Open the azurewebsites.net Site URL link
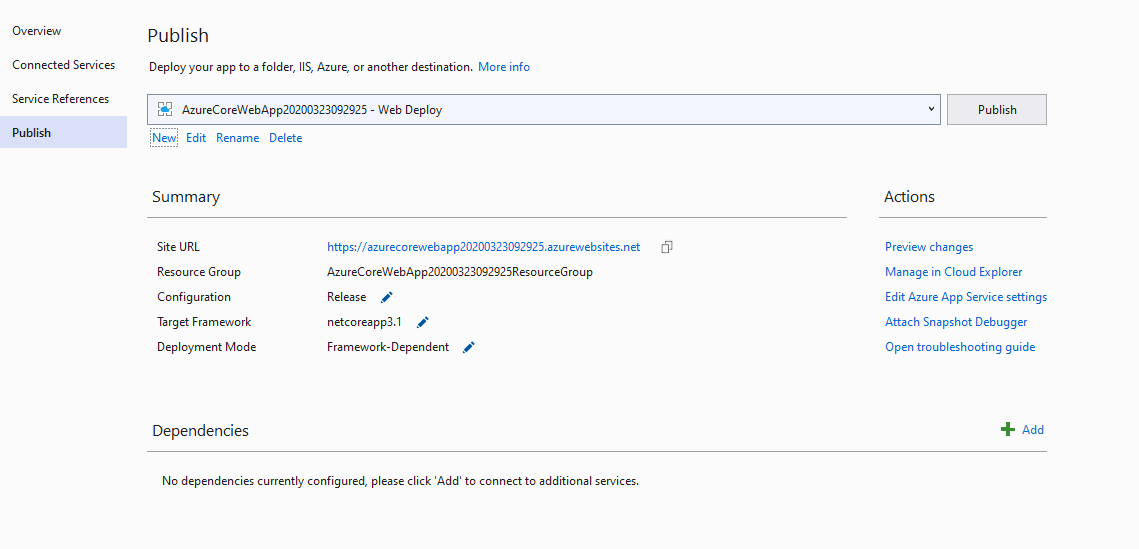The image size is (1139, 549). [x=484, y=247]
